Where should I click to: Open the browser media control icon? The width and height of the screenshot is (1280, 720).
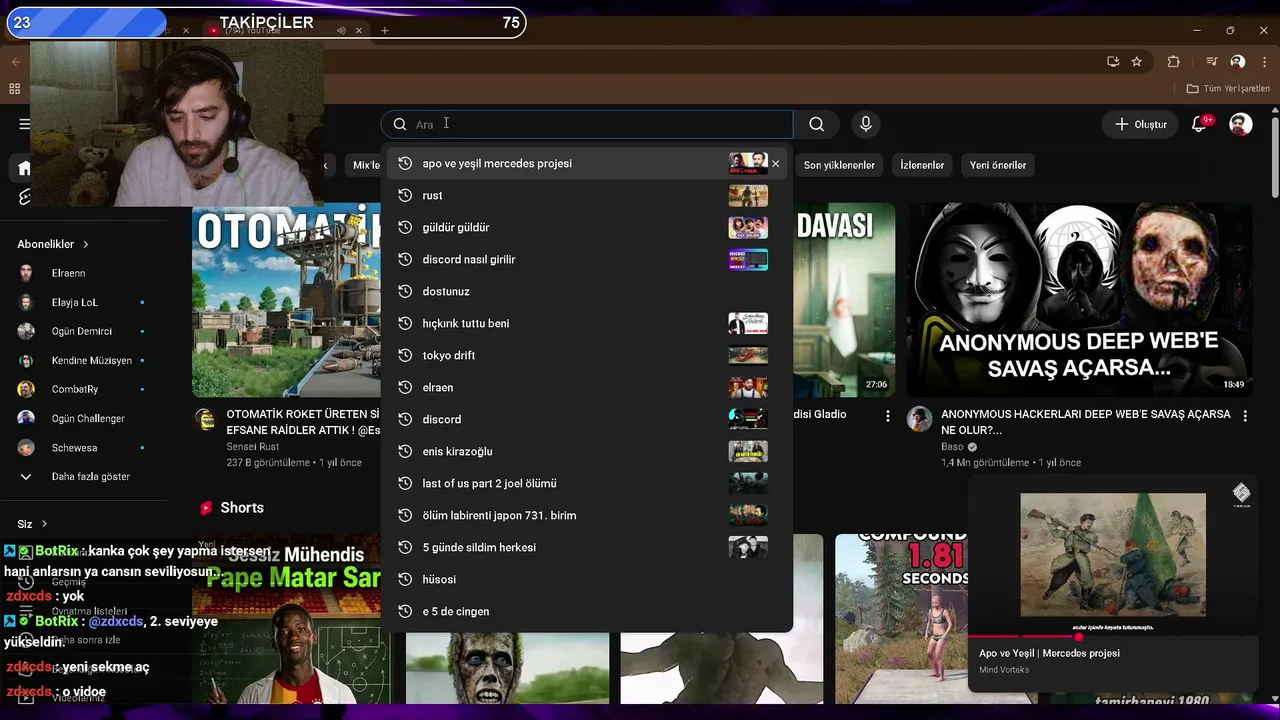click(x=1212, y=61)
